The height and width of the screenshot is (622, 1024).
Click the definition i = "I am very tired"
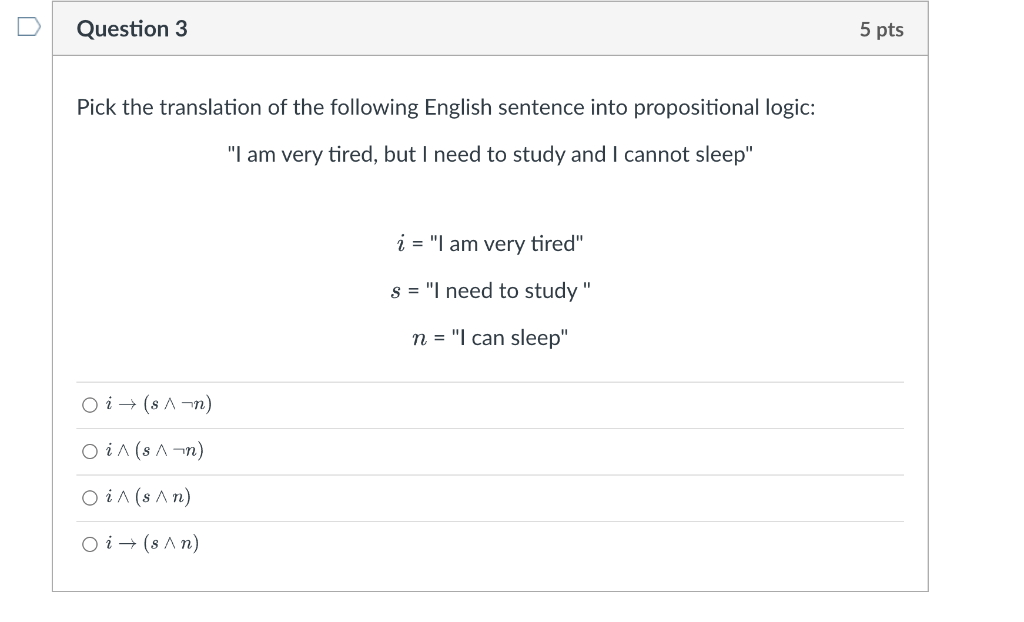[x=490, y=243]
